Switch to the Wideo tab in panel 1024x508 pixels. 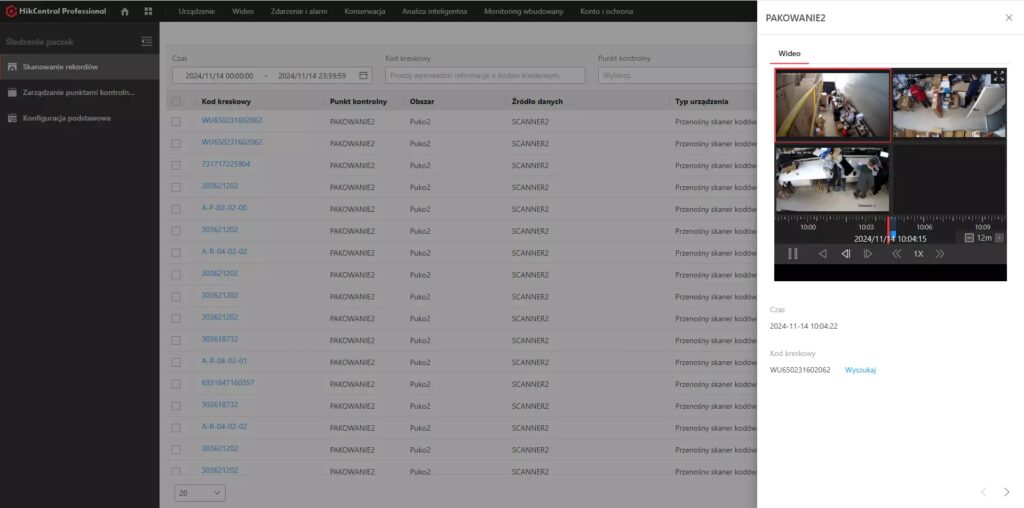click(x=789, y=53)
